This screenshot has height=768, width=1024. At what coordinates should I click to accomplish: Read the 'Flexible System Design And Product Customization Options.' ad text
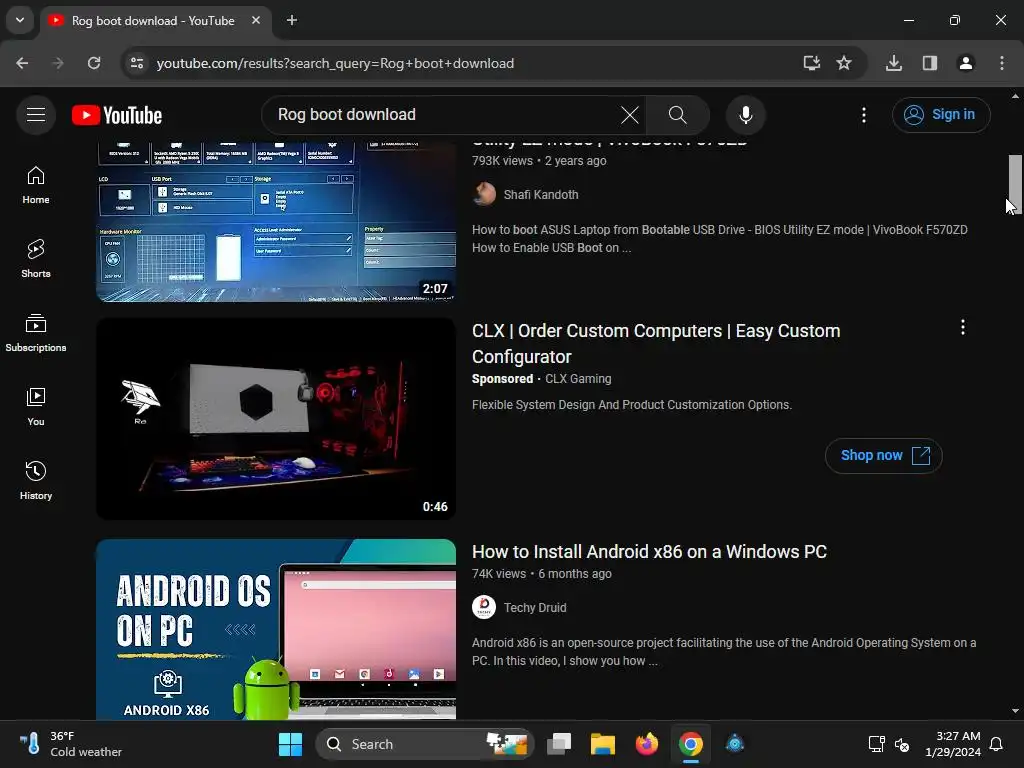(x=632, y=405)
